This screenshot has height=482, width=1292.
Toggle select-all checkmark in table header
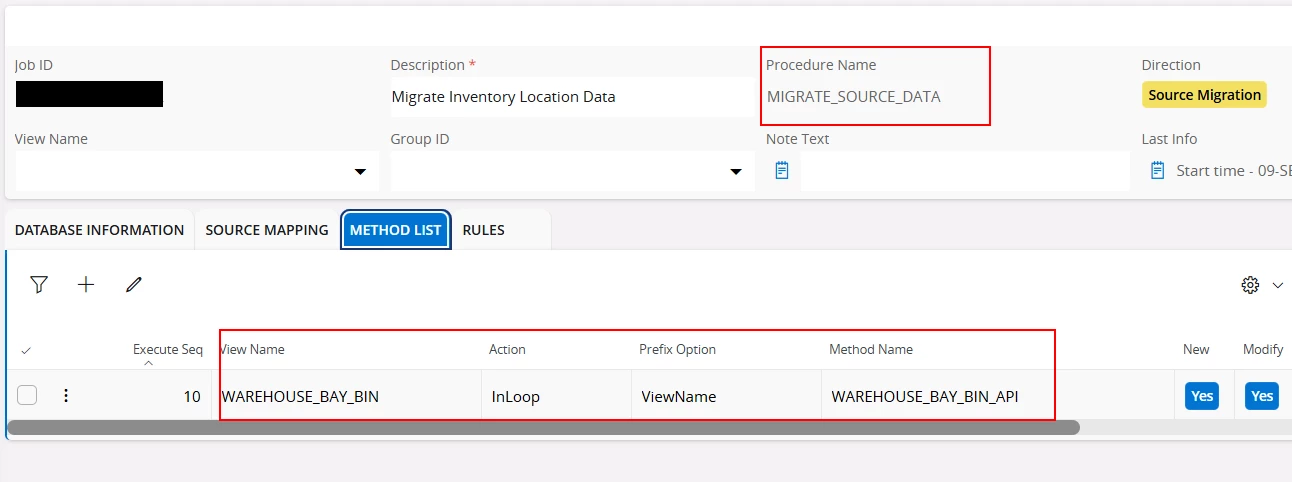(26, 350)
